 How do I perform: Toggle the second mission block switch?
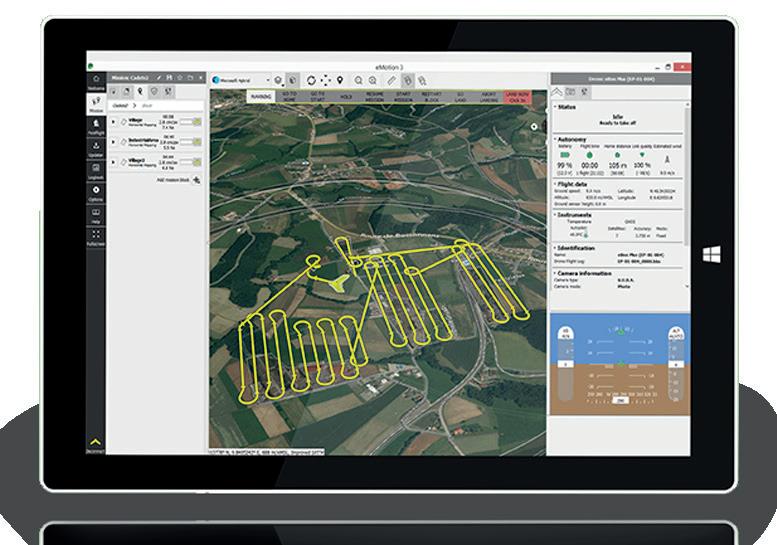191,142
